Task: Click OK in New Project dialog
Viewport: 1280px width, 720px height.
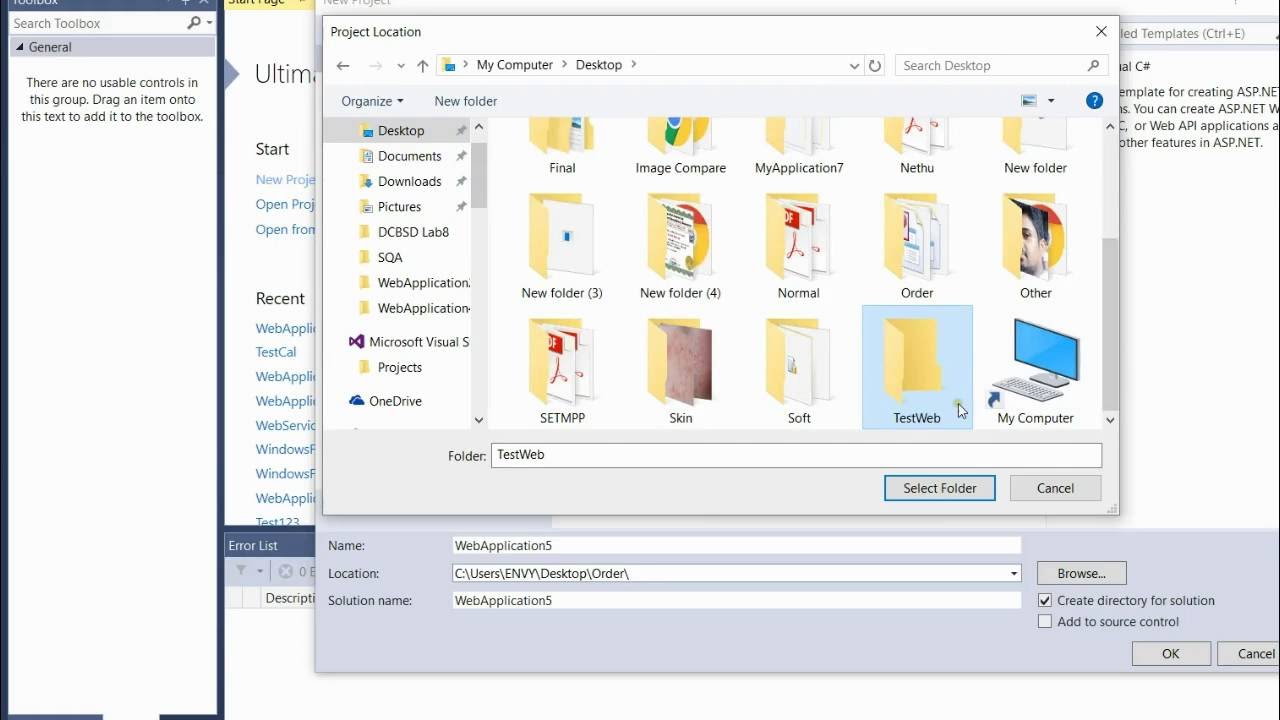Action: click(1171, 653)
